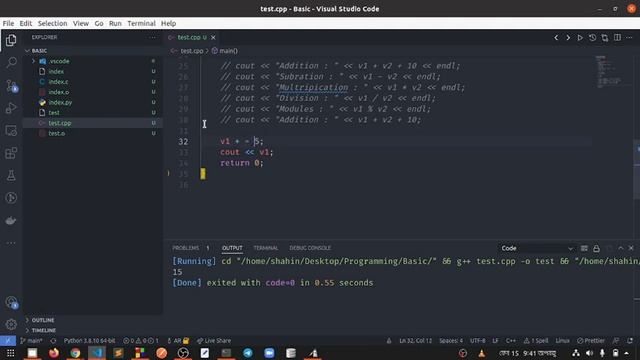Open the Terminal menu
The image size is (640, 360).
(141, 23)
